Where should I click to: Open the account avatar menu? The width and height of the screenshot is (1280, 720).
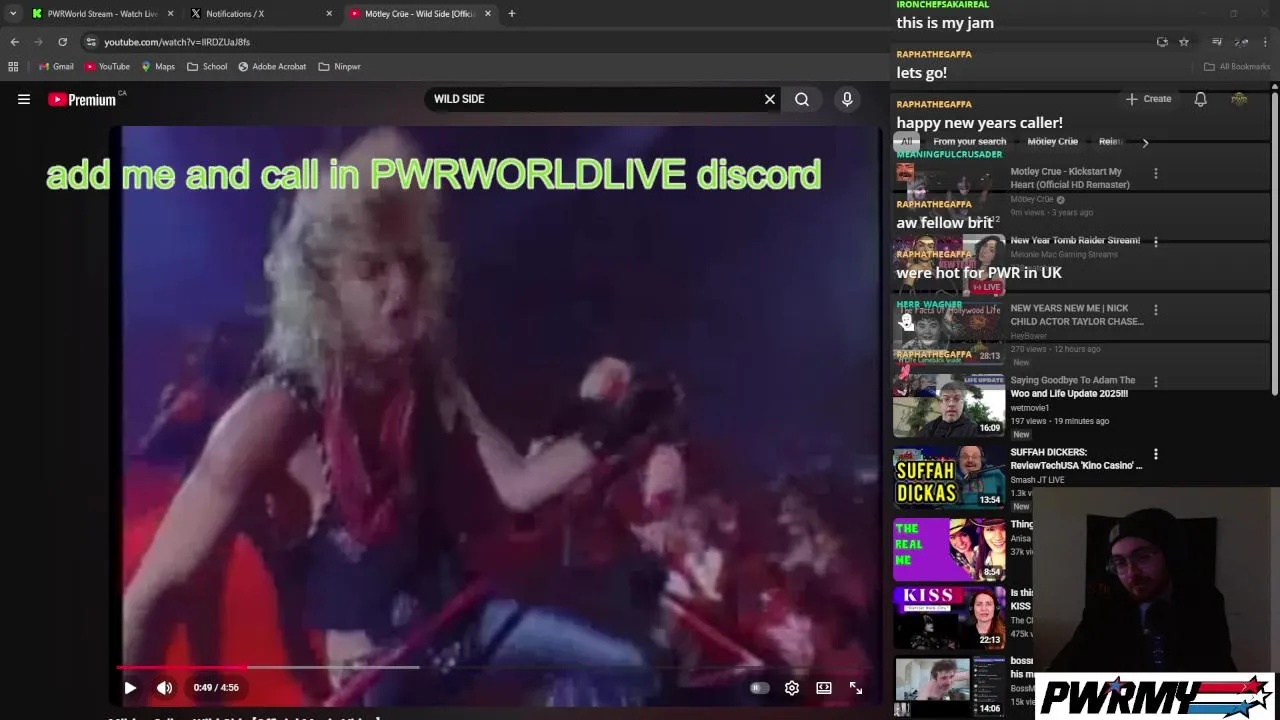(x=1239, y=99)
